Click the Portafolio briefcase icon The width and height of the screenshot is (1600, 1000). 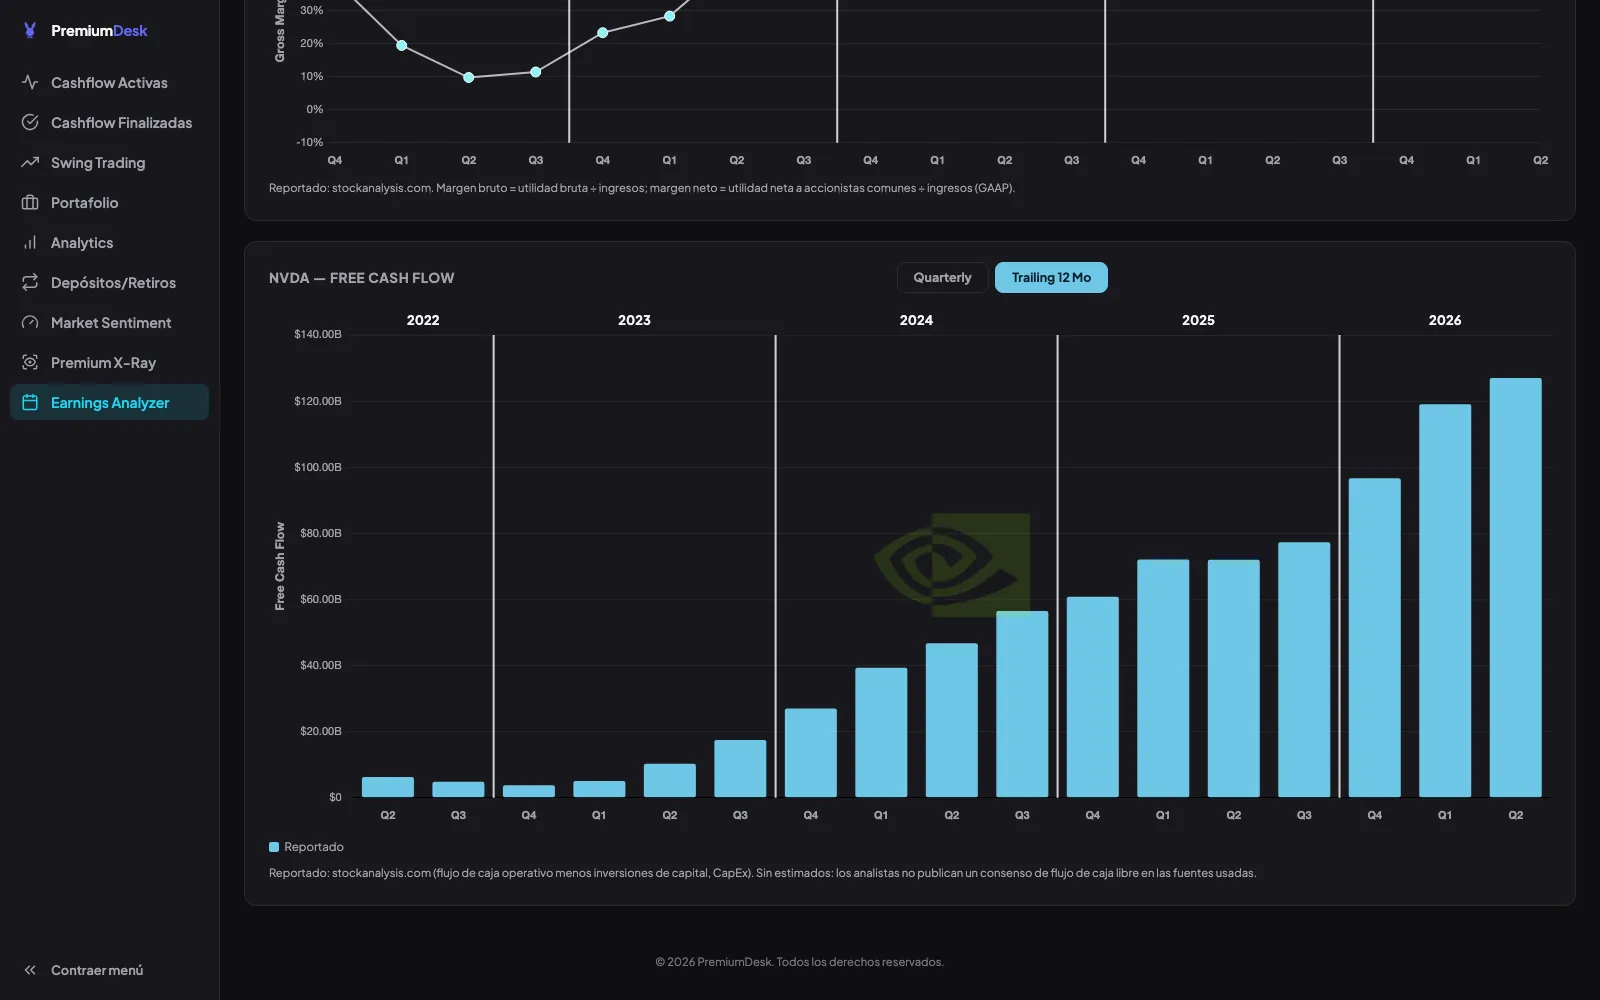[x=30, y=202]
